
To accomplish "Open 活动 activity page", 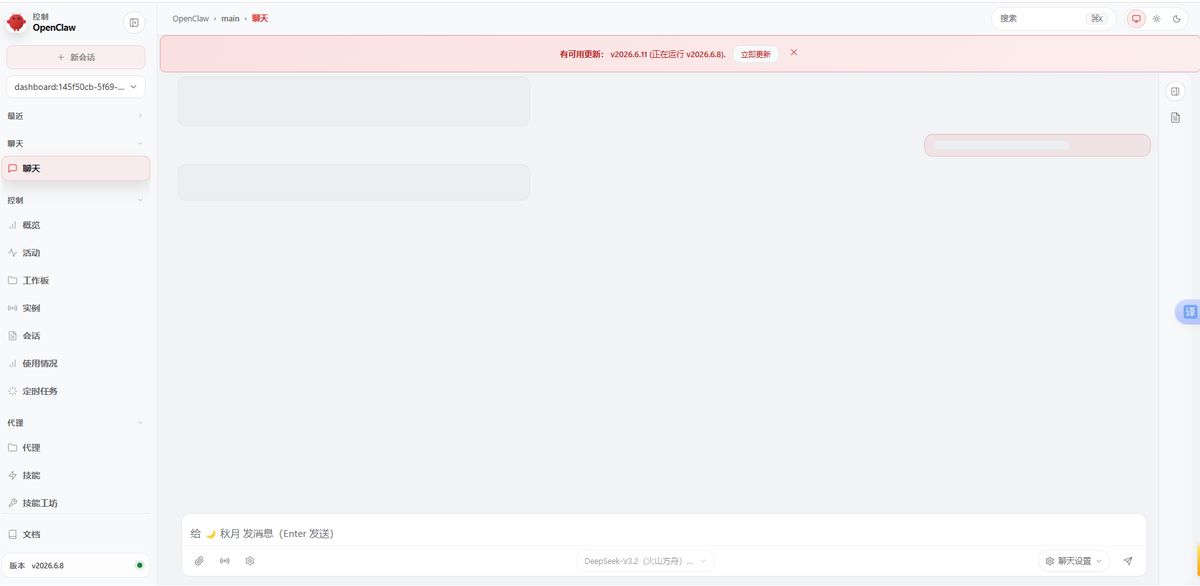I will pyautogui.click(x=76, y=253).
